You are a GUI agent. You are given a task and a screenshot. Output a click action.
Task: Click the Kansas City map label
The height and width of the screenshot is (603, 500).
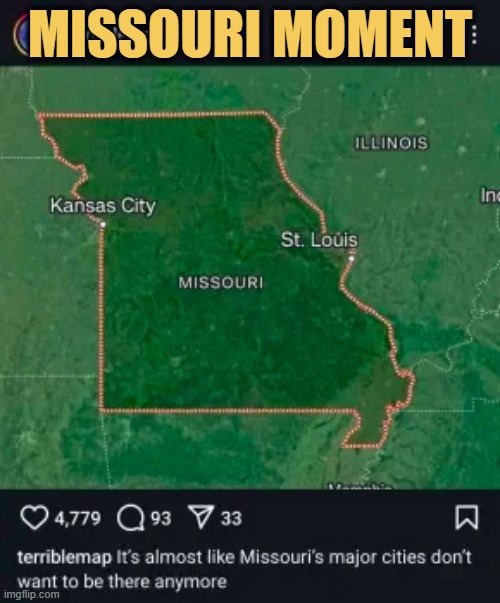tap(103, 206)
